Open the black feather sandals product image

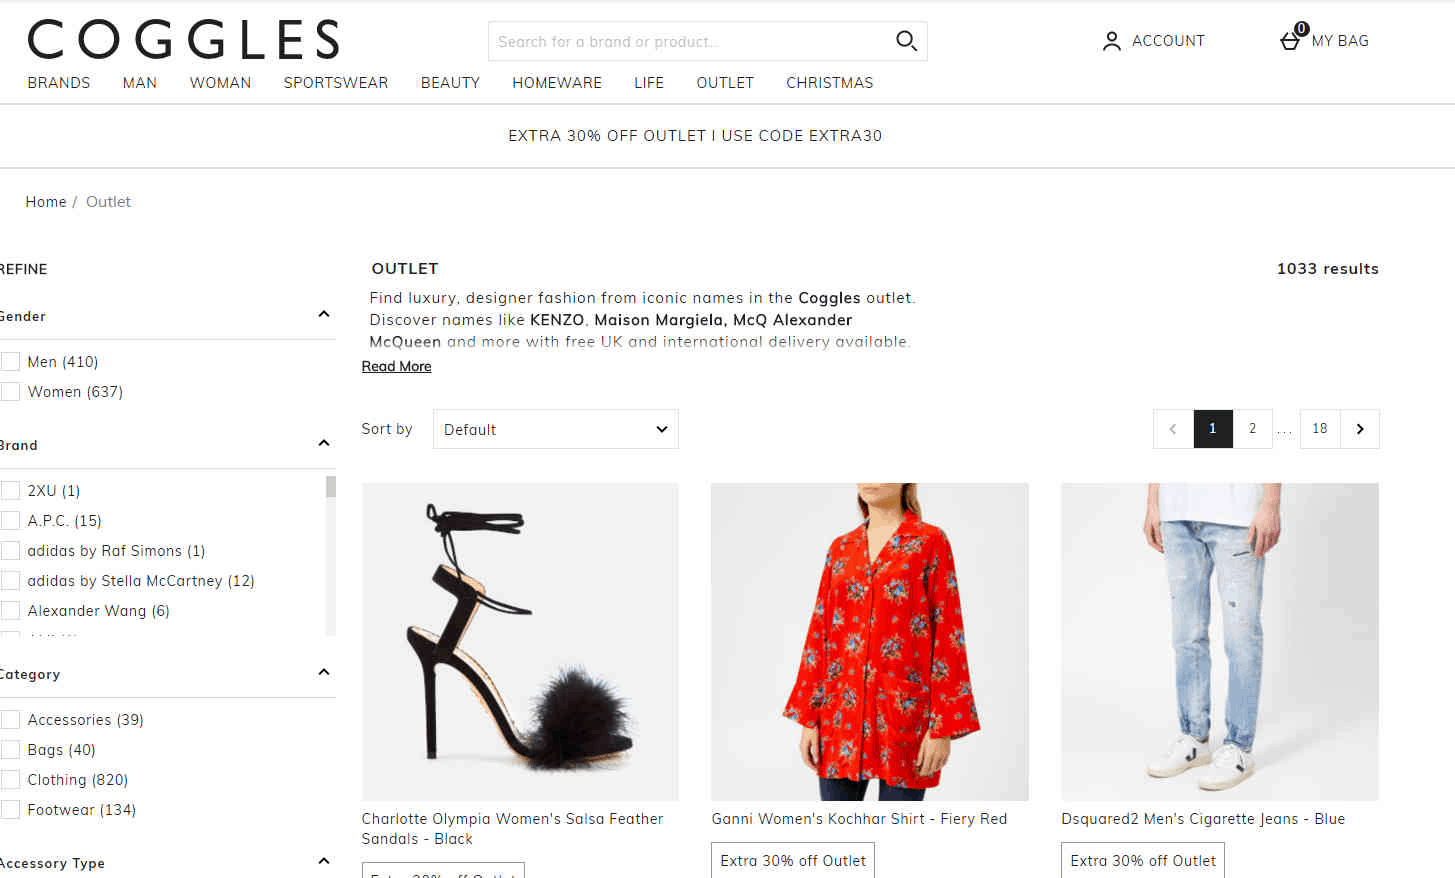[520, 642]
